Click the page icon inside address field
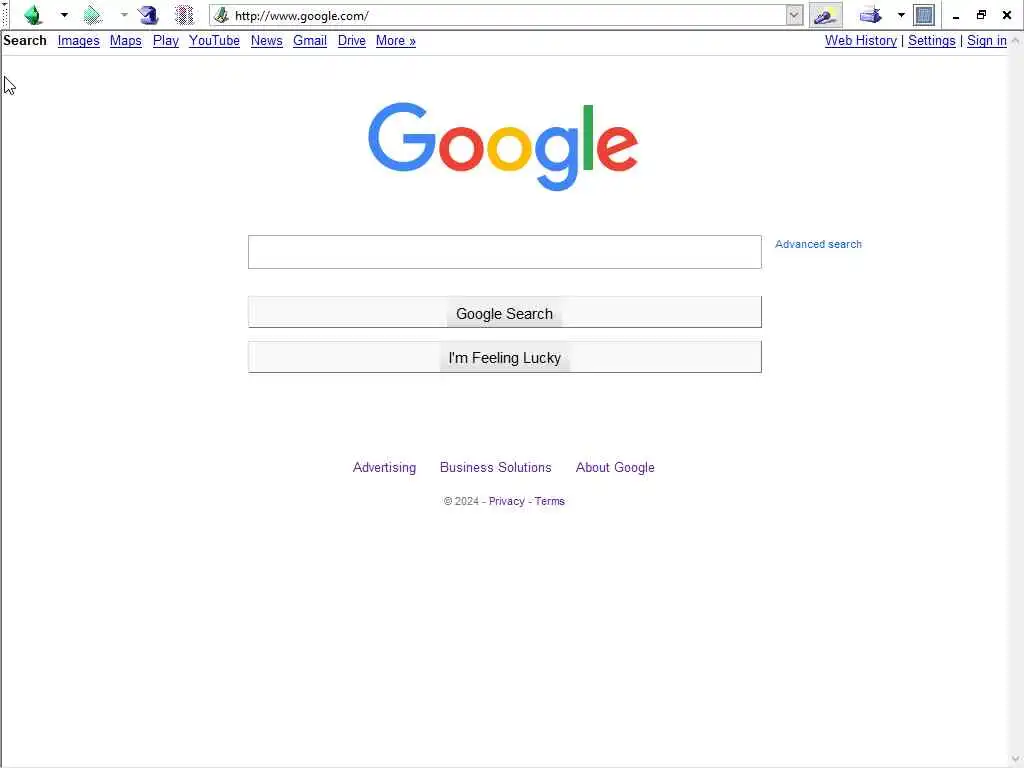 pyautogui.click(x=221, y=15)
